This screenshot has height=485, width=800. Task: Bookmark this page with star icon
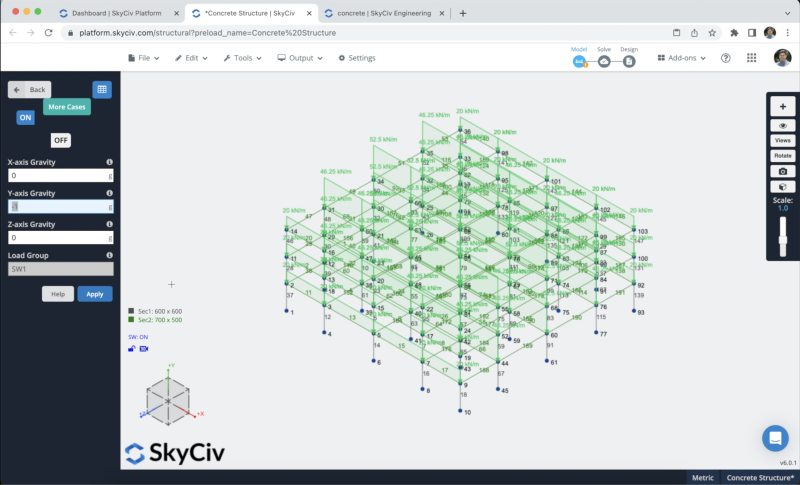(712, 33)
